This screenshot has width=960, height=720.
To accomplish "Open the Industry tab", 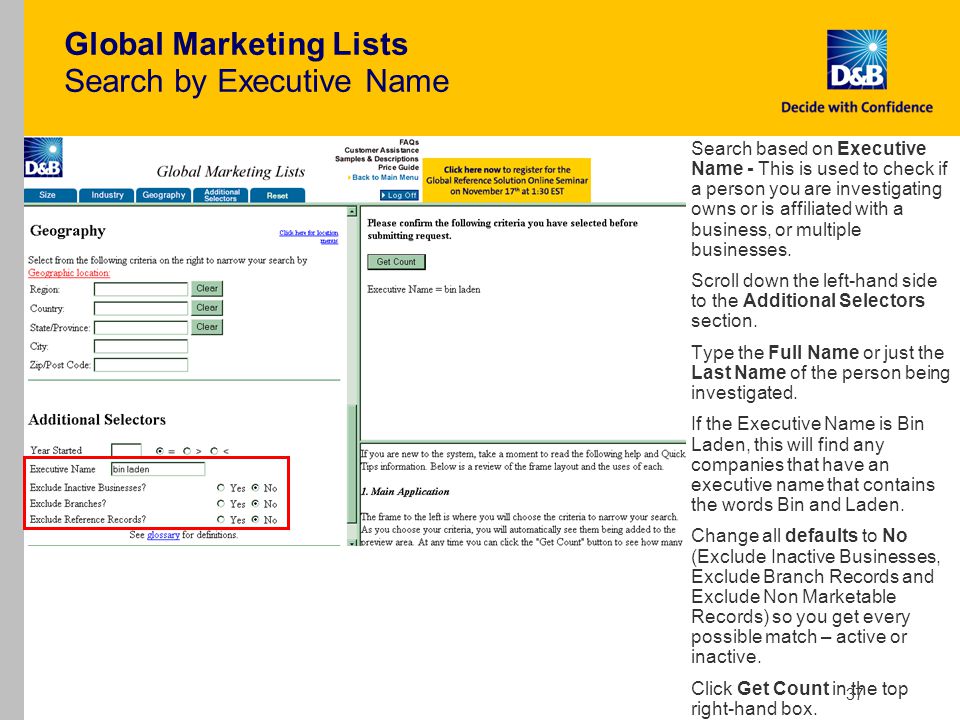I will coord(107,195).
